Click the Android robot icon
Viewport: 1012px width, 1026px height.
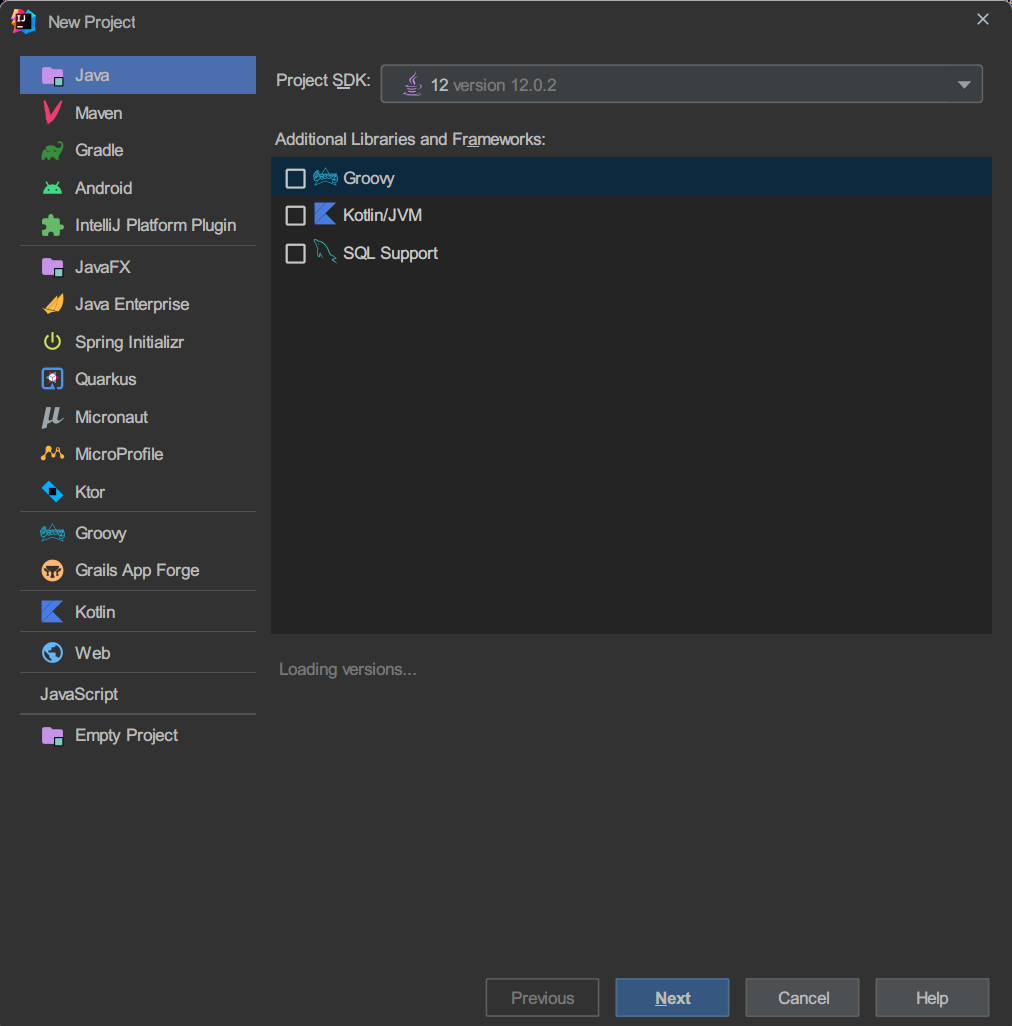[x=52, y=188]
